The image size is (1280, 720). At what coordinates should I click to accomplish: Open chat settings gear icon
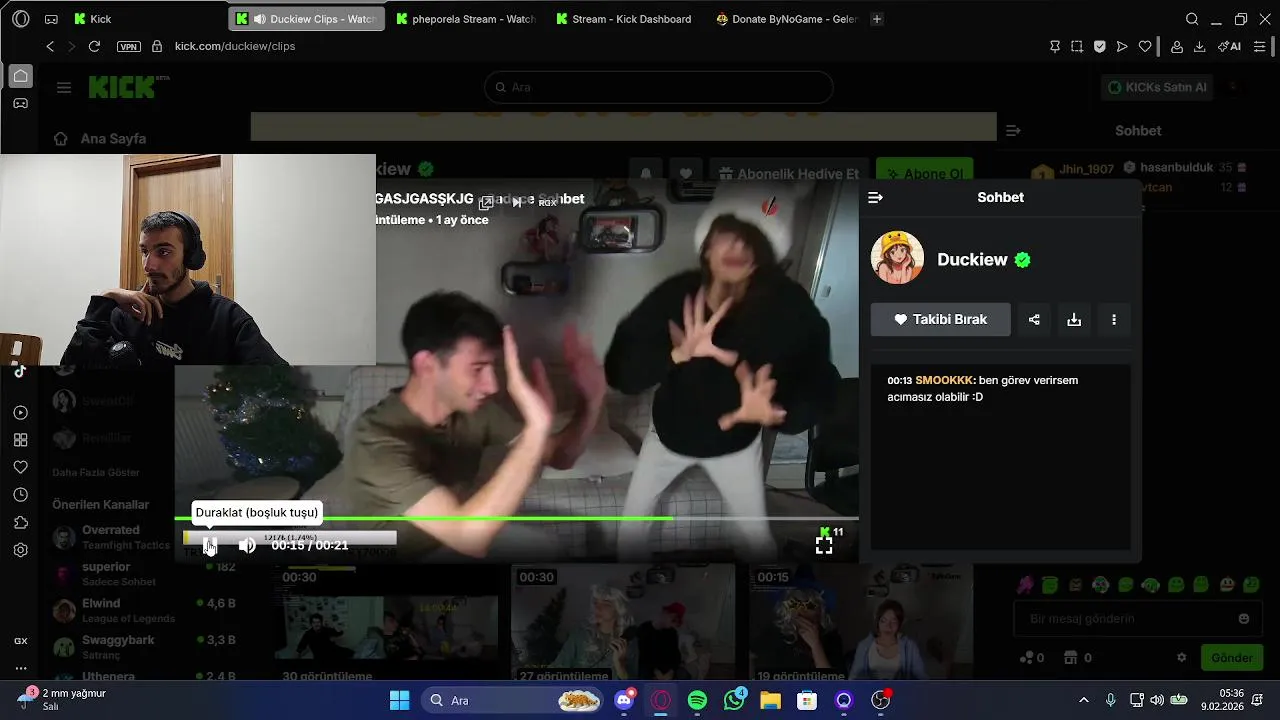(x=1181, y=658)
